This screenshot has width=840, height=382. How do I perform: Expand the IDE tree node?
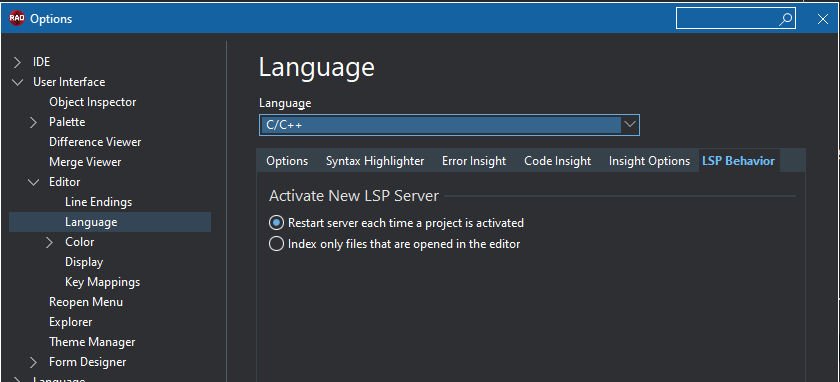(18, 62)
